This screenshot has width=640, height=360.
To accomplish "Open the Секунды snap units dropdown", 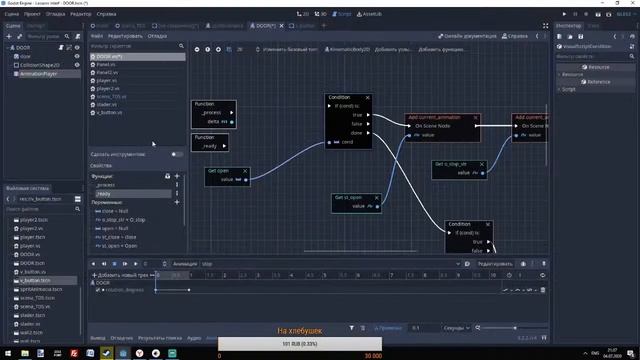I will (x=456, y=328).
